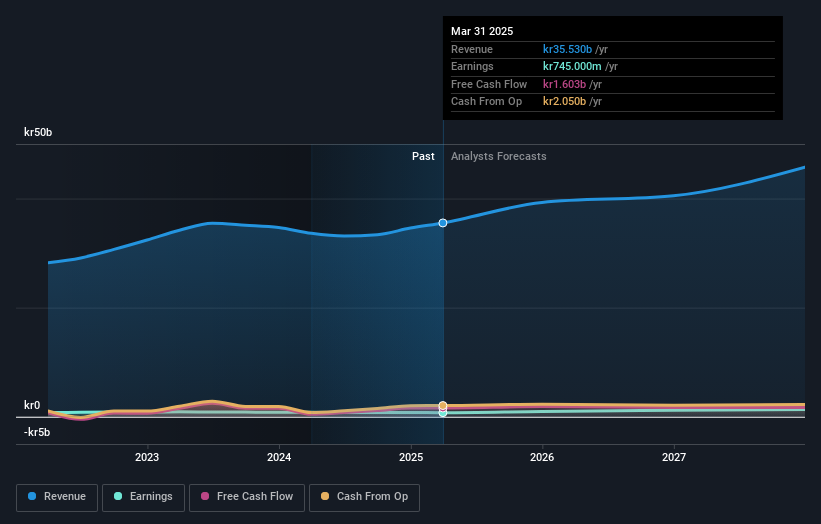Click the blue Revenue data point marker

click(x=443, y=223)
